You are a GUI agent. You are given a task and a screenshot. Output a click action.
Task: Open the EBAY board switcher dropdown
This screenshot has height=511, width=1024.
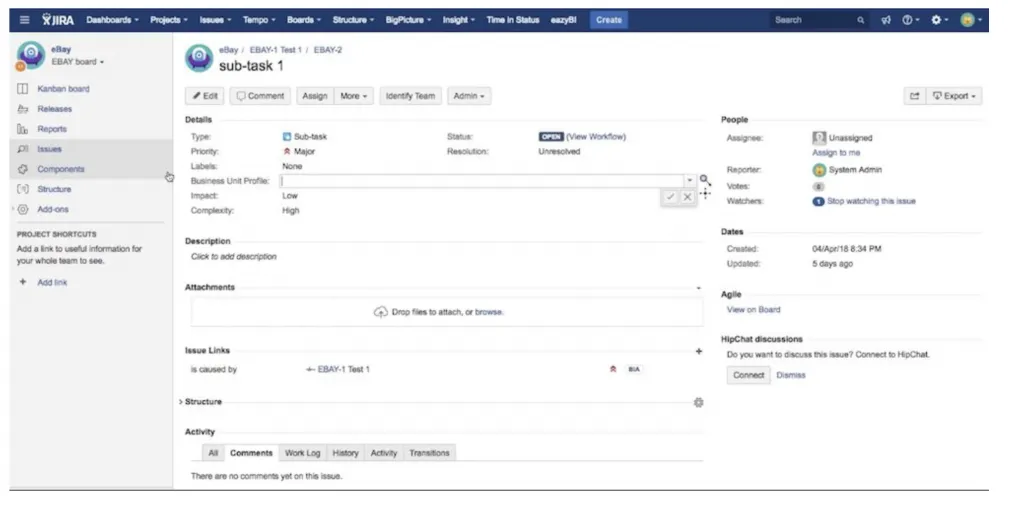click(78, 62)
